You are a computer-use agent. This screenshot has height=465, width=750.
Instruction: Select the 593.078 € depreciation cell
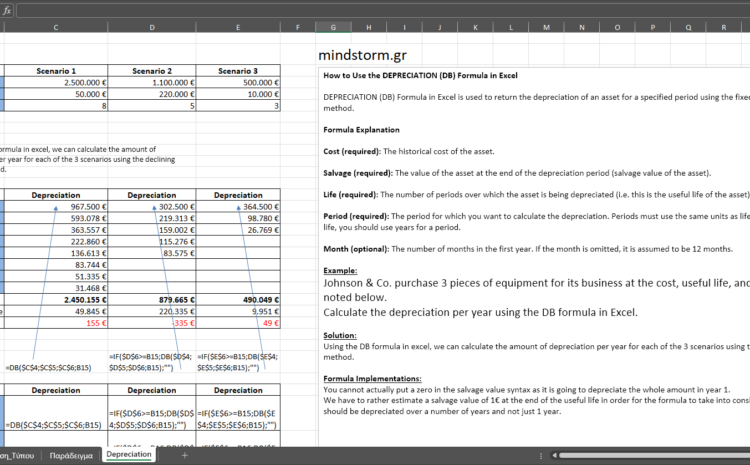[x=56, y=218]
